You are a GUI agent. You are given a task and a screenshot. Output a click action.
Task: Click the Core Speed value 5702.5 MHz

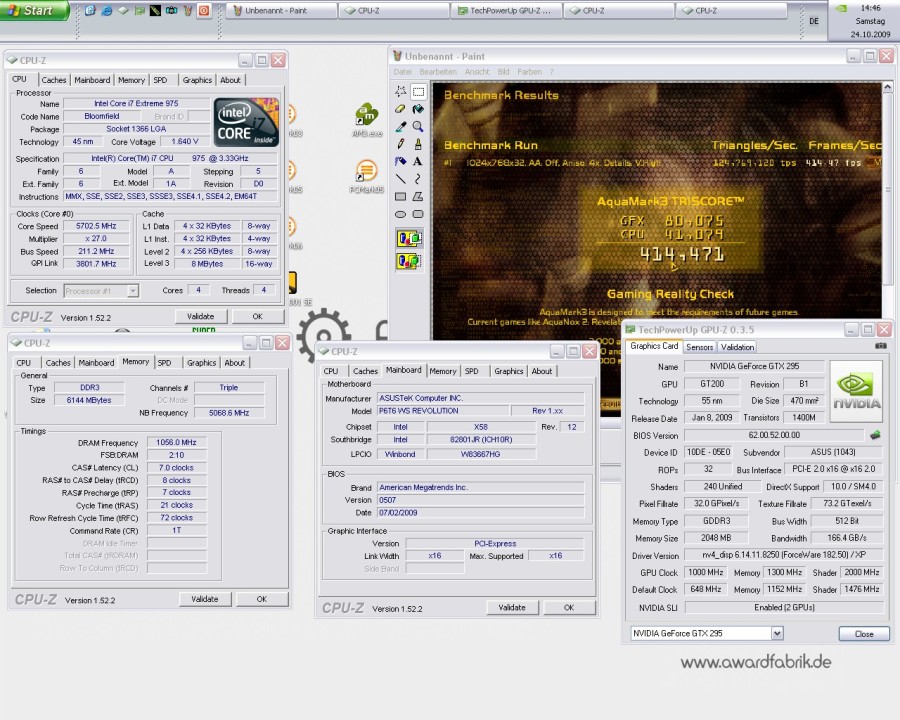tap(96, 226)
